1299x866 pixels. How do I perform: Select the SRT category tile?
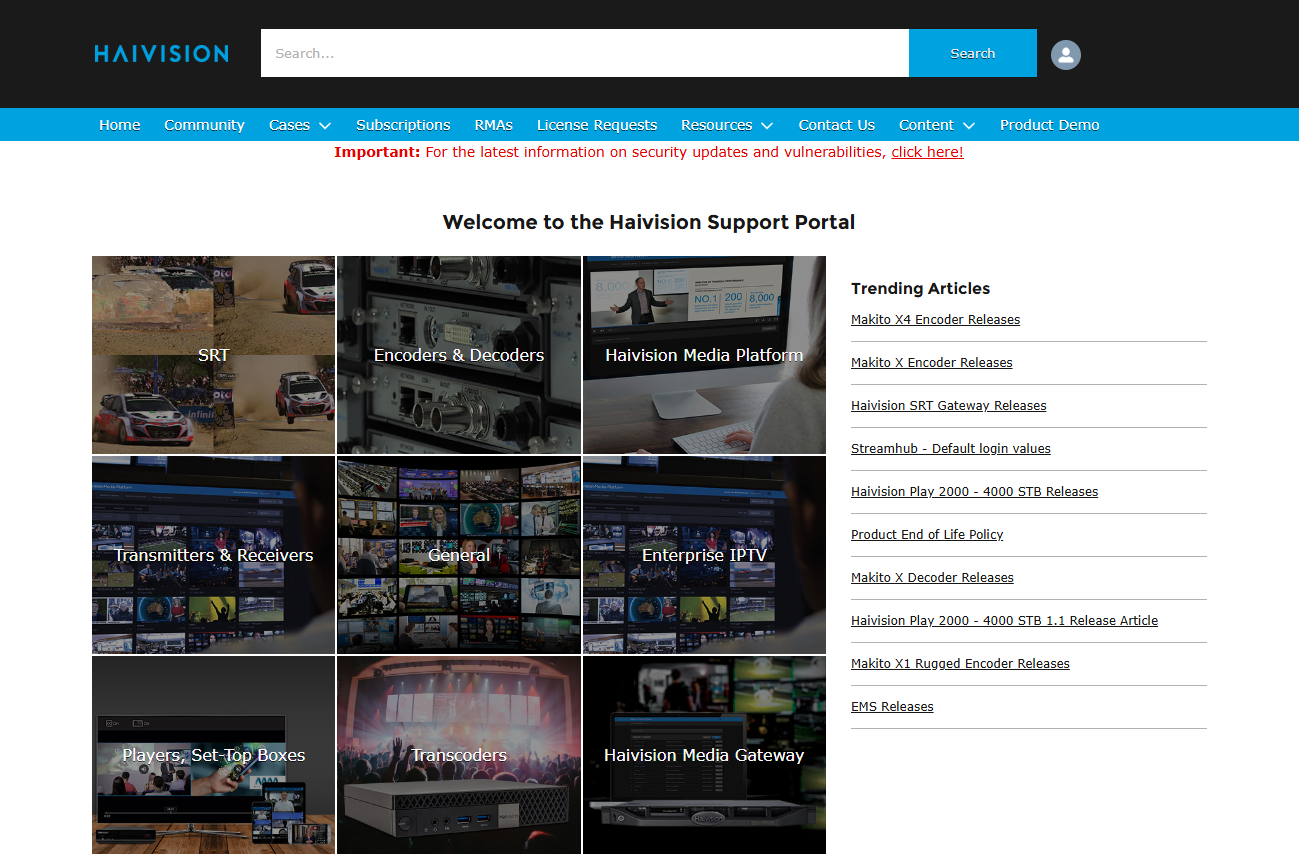tap(213, 355)
